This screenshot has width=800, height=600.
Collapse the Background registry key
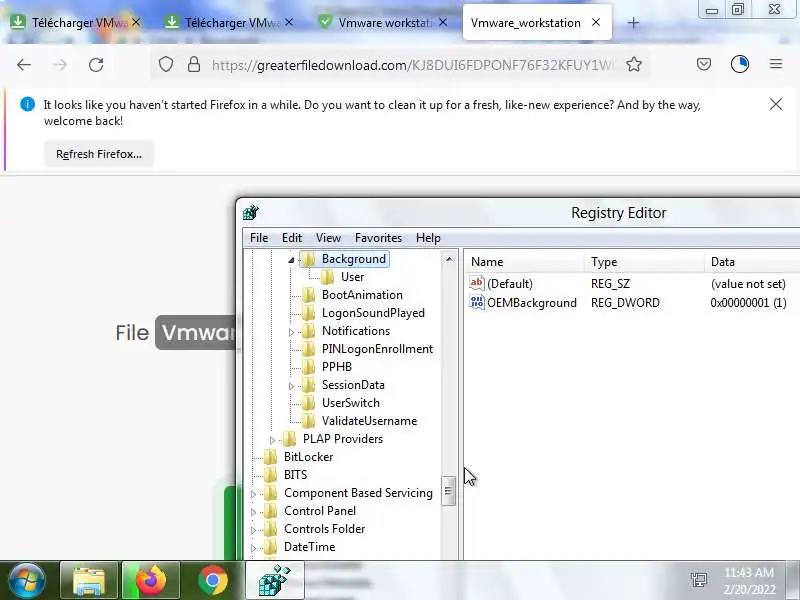coord(291,260)
